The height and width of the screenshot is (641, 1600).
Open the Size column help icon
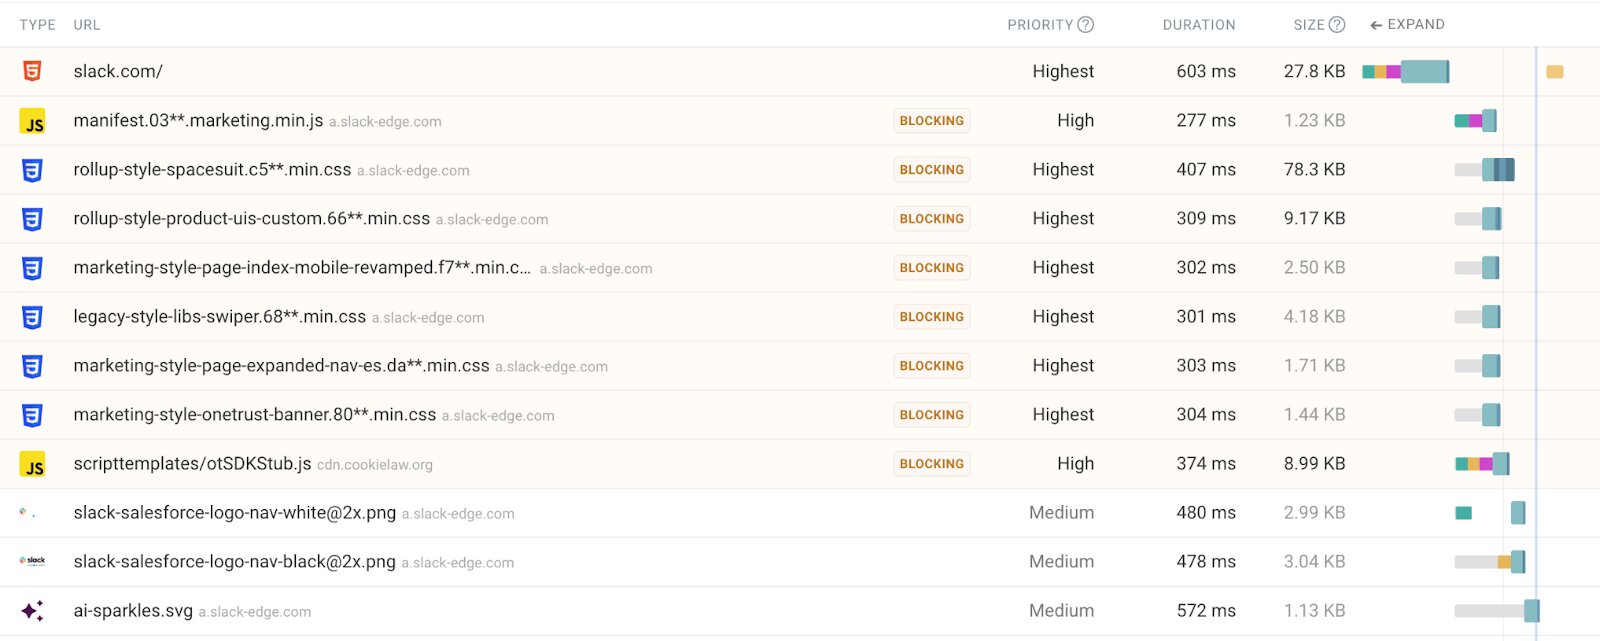[x=1337, y=25]
